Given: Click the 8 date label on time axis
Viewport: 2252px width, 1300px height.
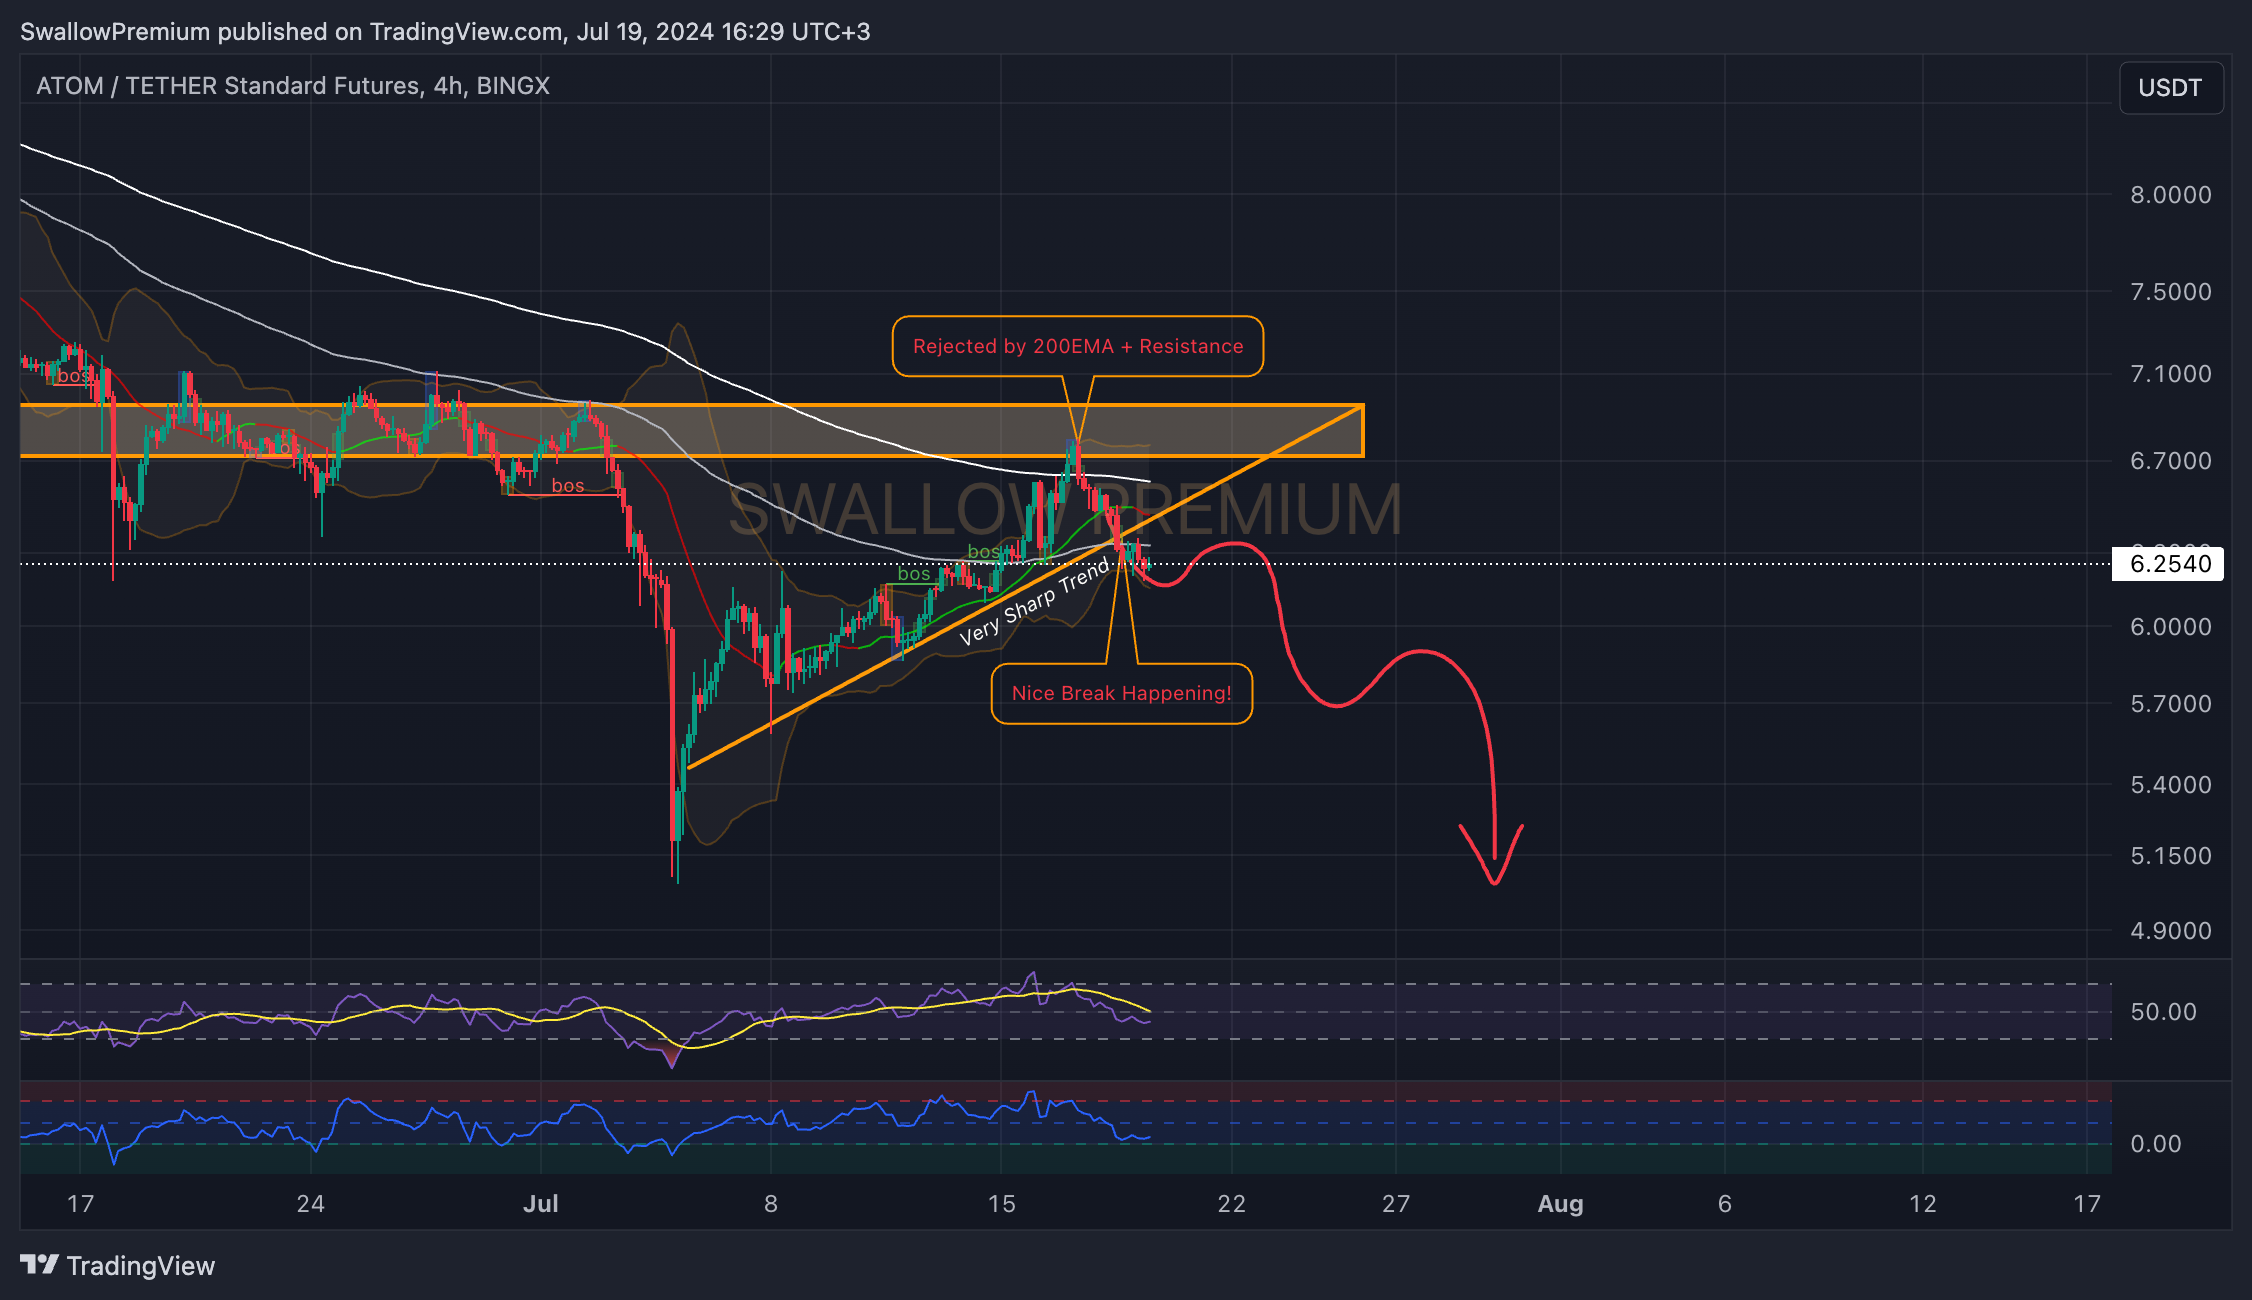Looking at the screenshot, I should pos(771,1204).
